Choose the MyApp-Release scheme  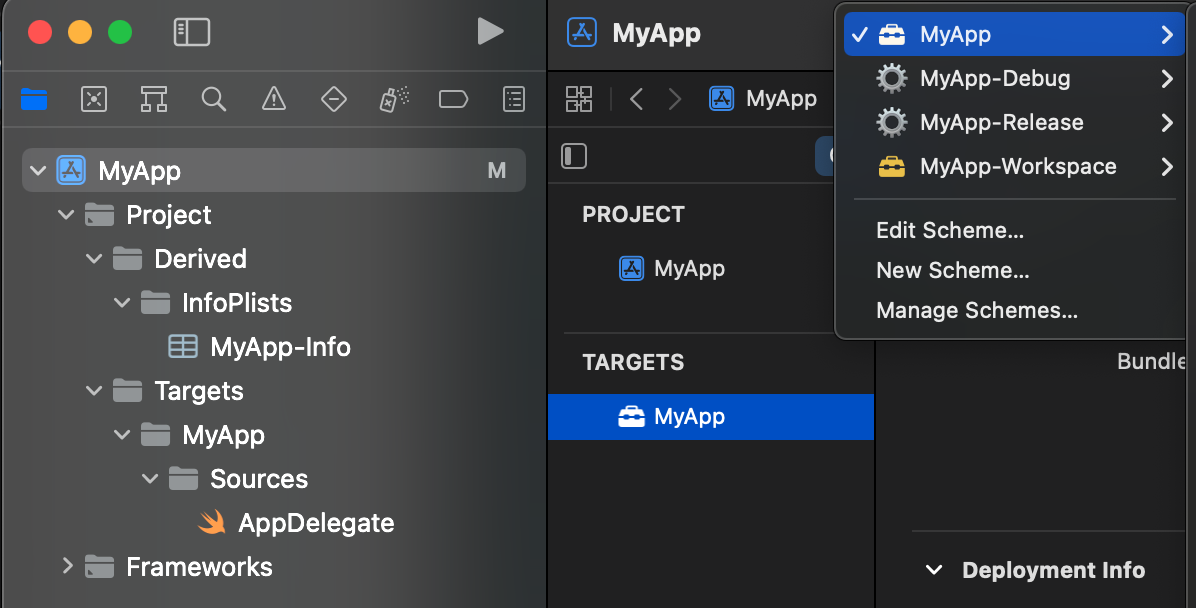tap(1014, 122)
